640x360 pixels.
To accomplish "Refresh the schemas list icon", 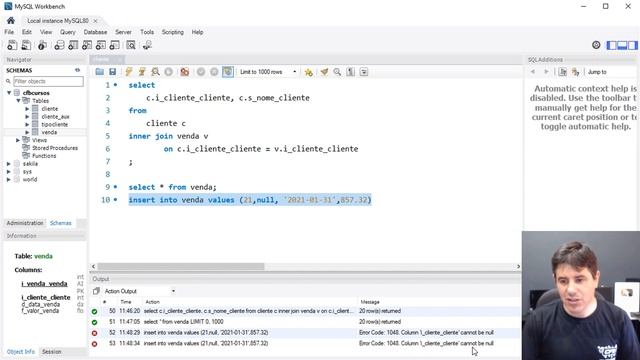I will point(77,70).
